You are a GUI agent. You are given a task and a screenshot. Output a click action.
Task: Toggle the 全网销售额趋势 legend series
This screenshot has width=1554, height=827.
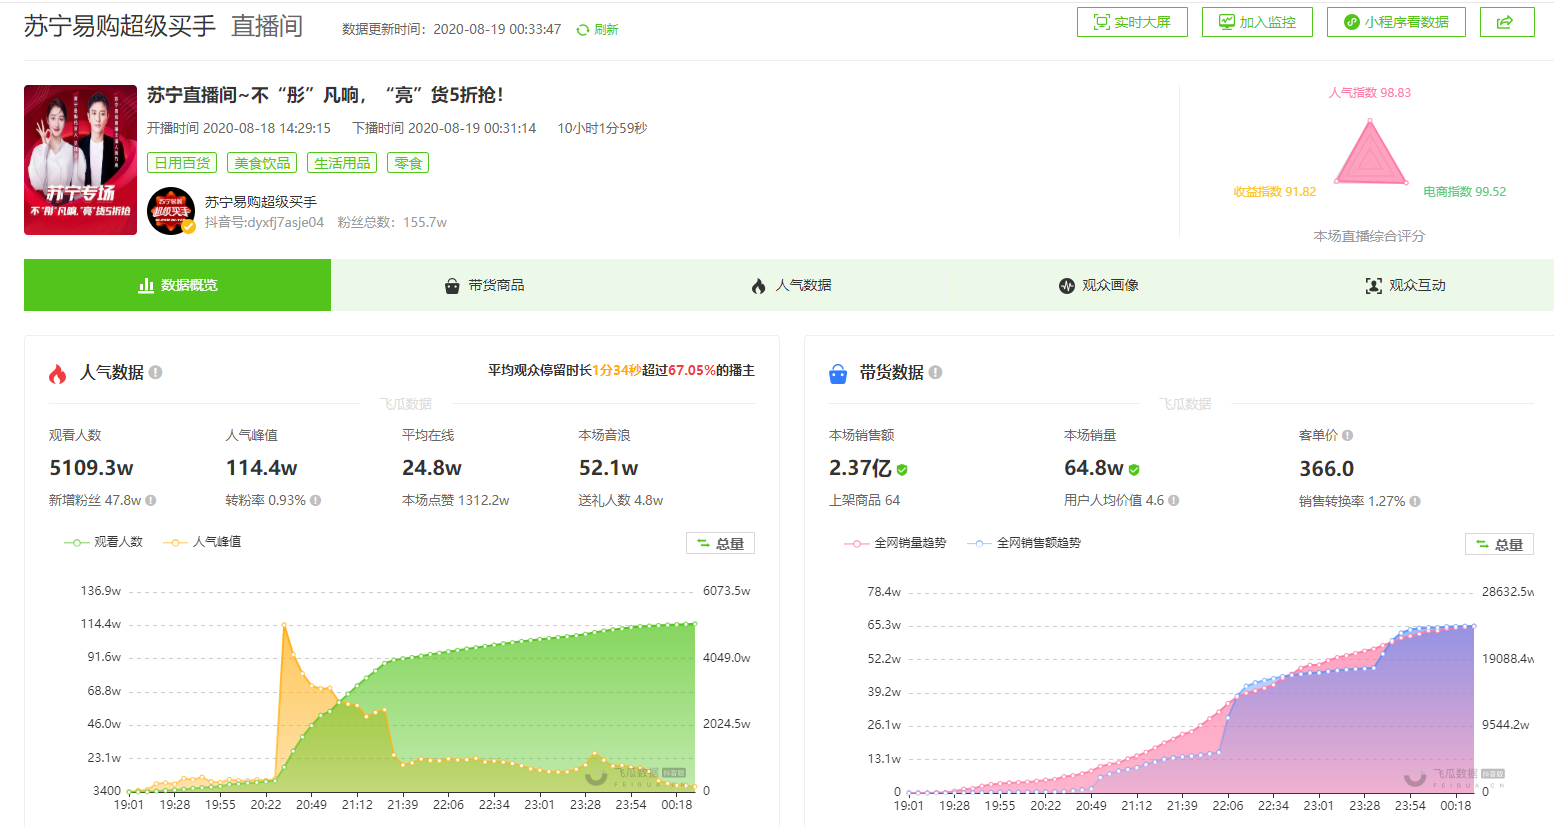[1024, 543]
